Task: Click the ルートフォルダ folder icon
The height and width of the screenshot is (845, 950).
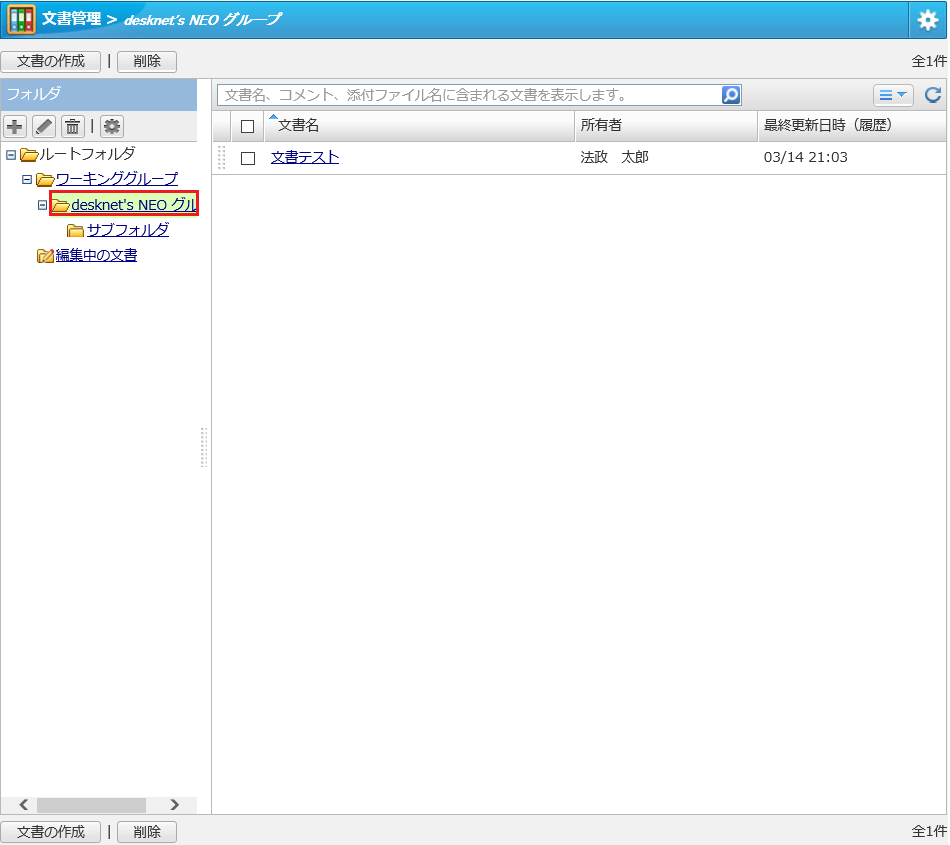Action: pyautogui.click(x=29, y=155)
